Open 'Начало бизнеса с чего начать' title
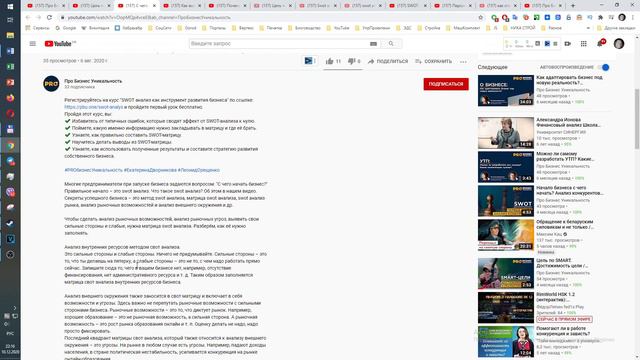 570,190
